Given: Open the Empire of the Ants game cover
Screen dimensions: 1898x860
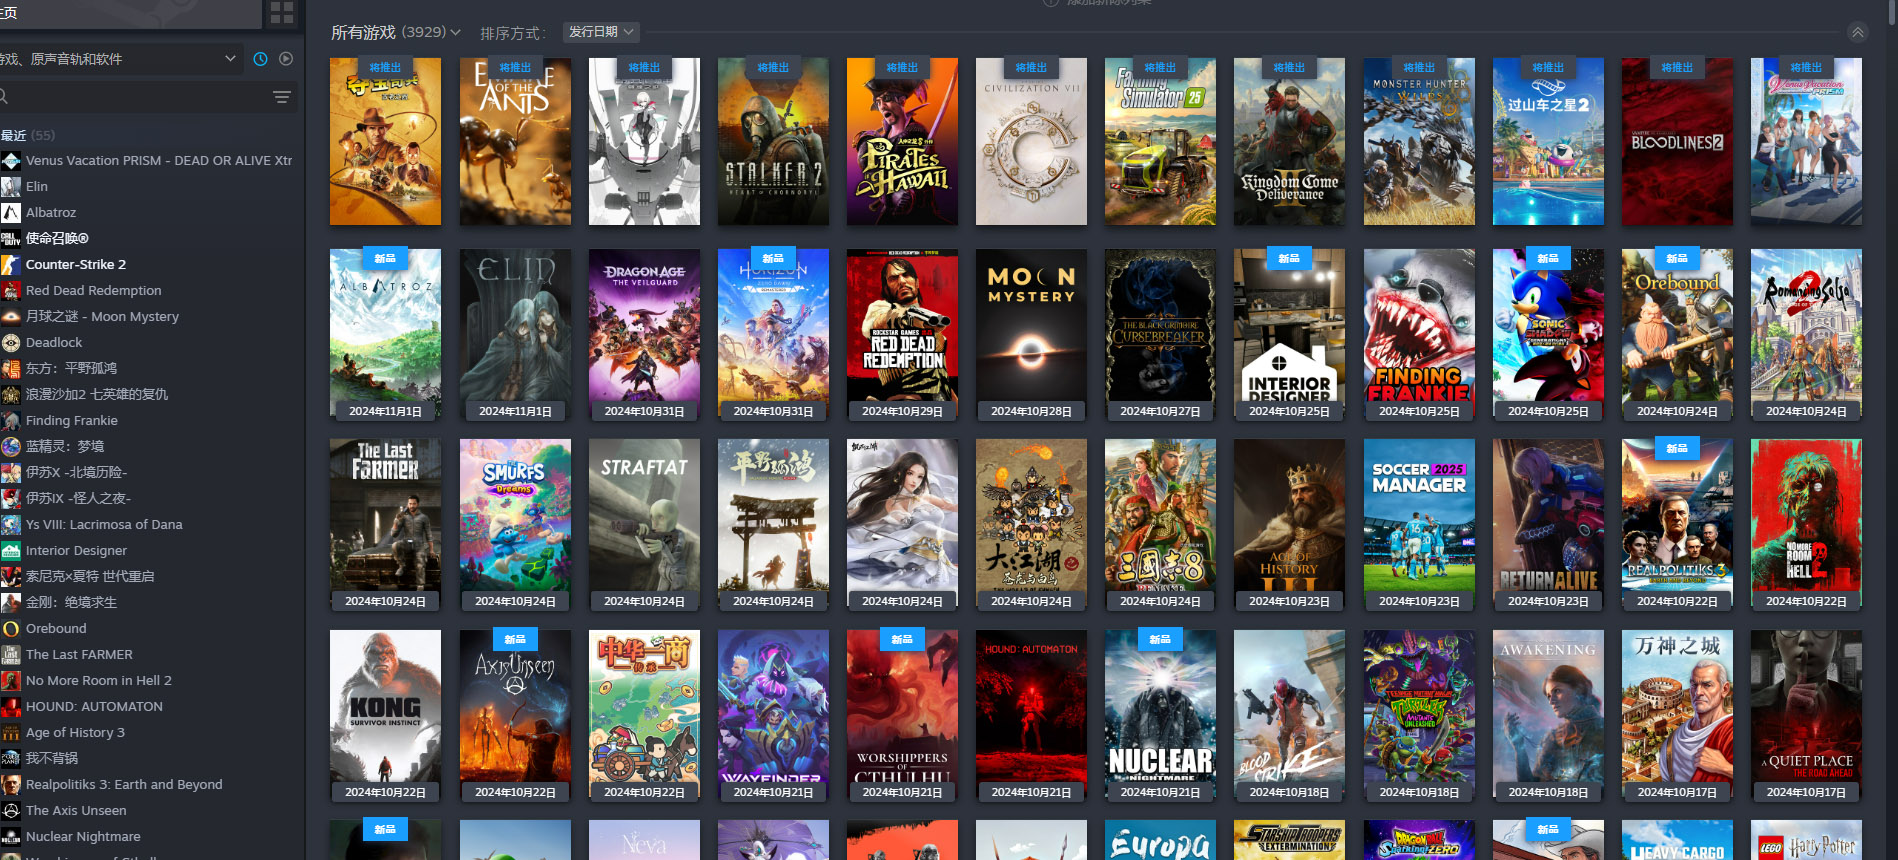Looking at the screenshot, I should (x=515, y=141).
